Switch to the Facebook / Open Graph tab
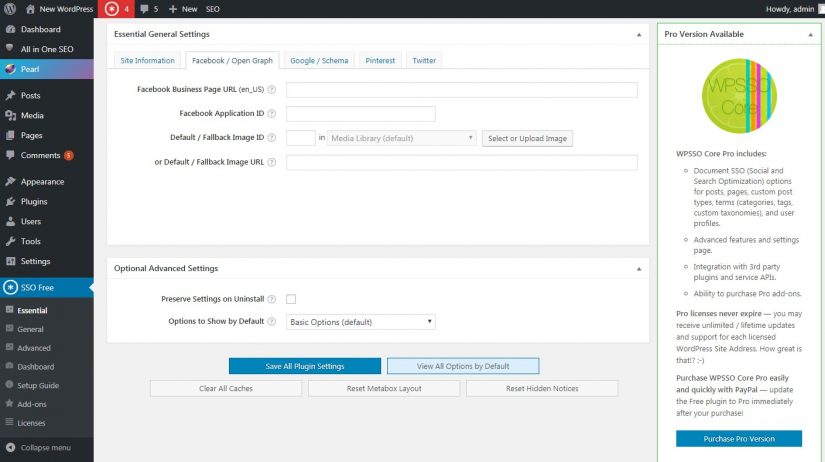 pos(232,61)
